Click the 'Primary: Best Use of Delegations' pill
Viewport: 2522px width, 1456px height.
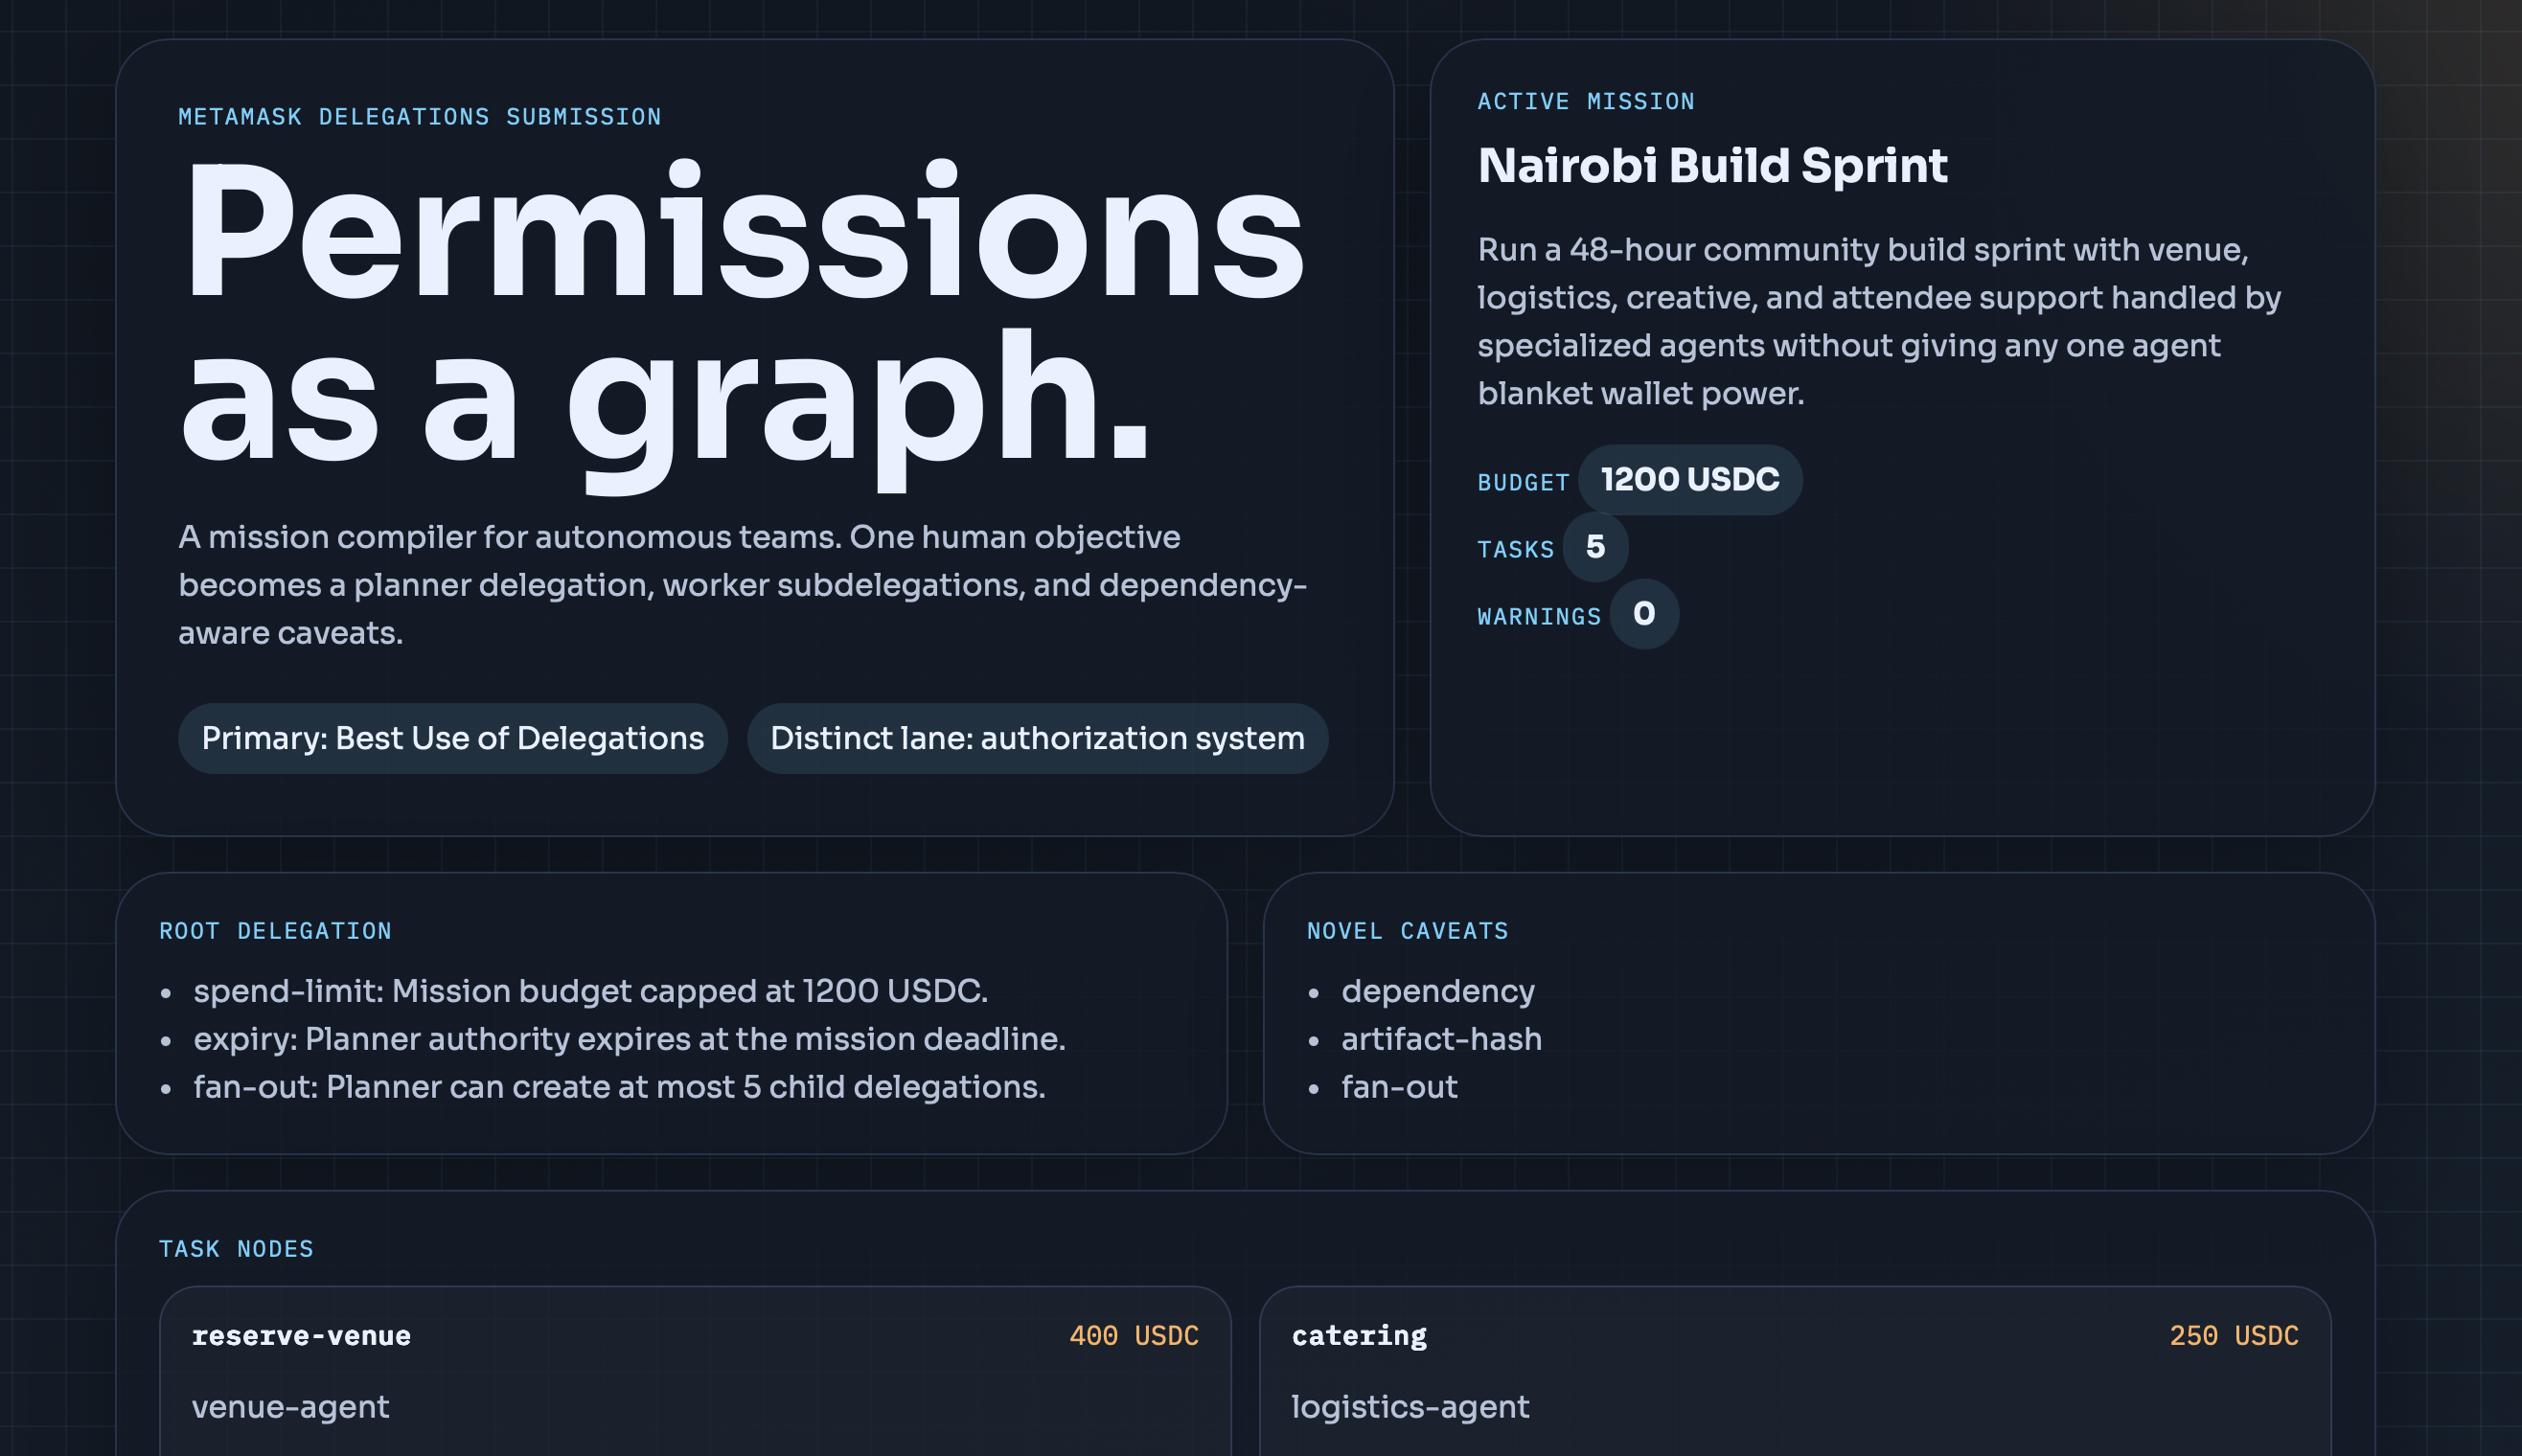click(452, 738)
